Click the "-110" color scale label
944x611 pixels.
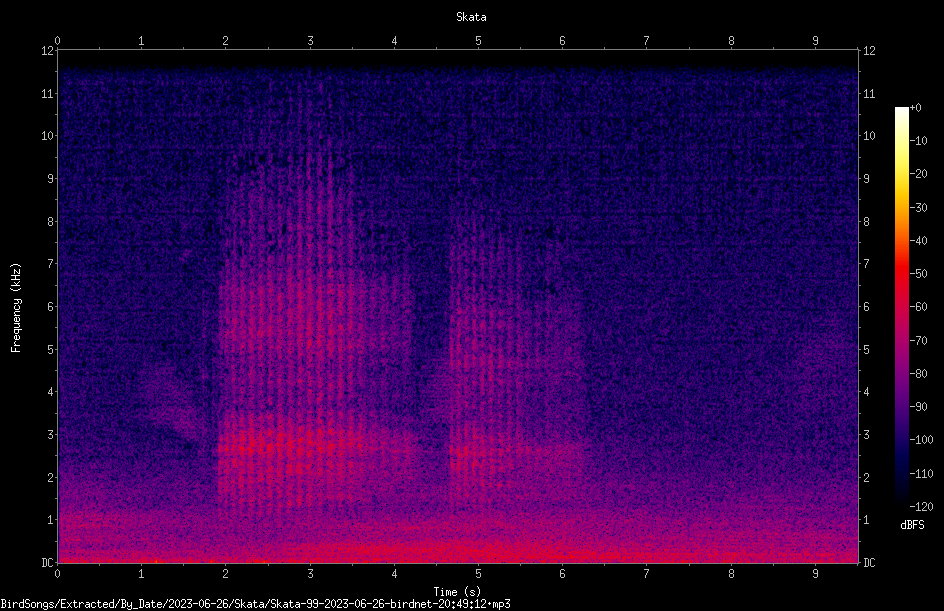coord(921,474)
